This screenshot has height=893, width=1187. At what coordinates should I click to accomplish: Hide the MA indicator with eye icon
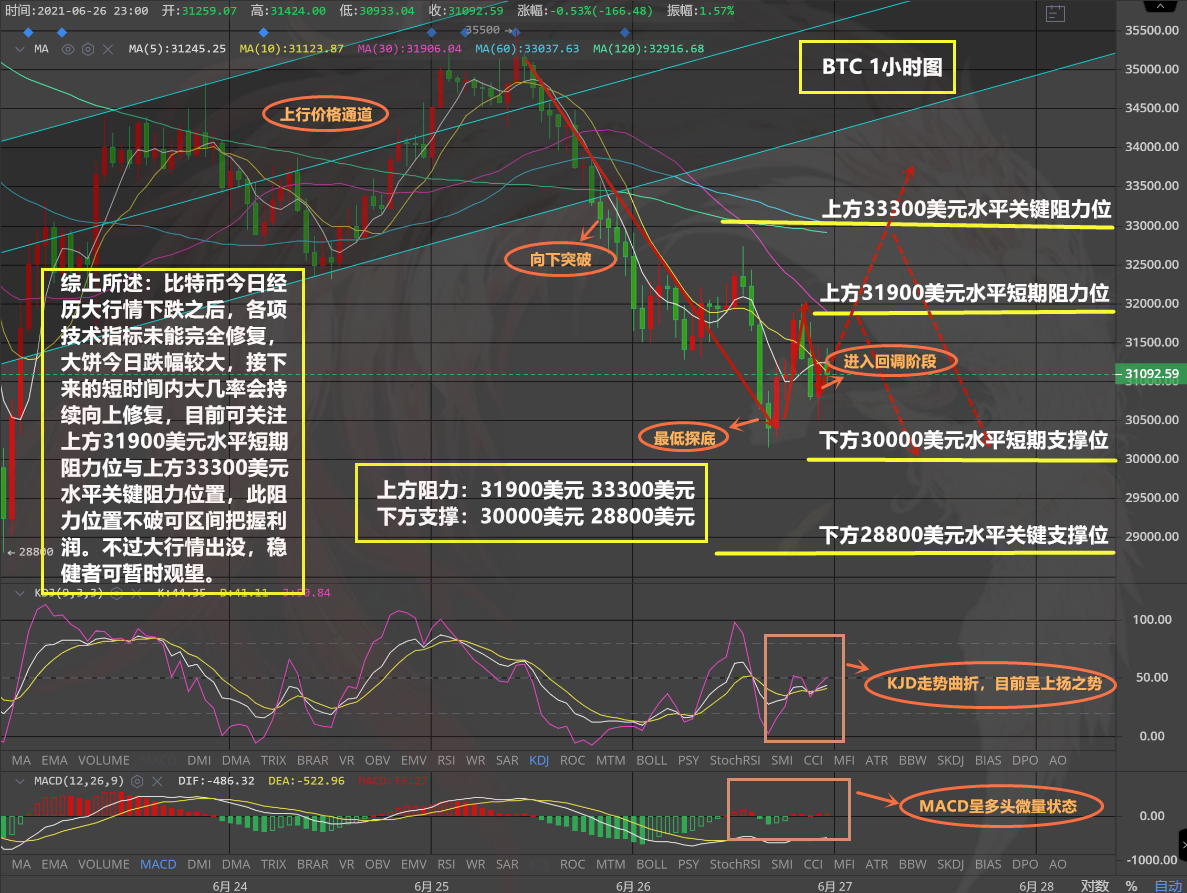coord(67,49)
